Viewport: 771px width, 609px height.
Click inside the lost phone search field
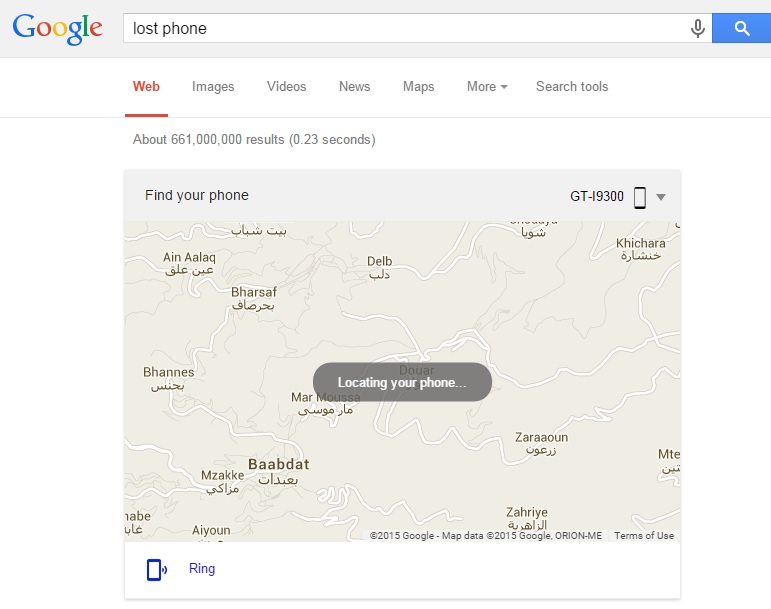tap(406, 29)
